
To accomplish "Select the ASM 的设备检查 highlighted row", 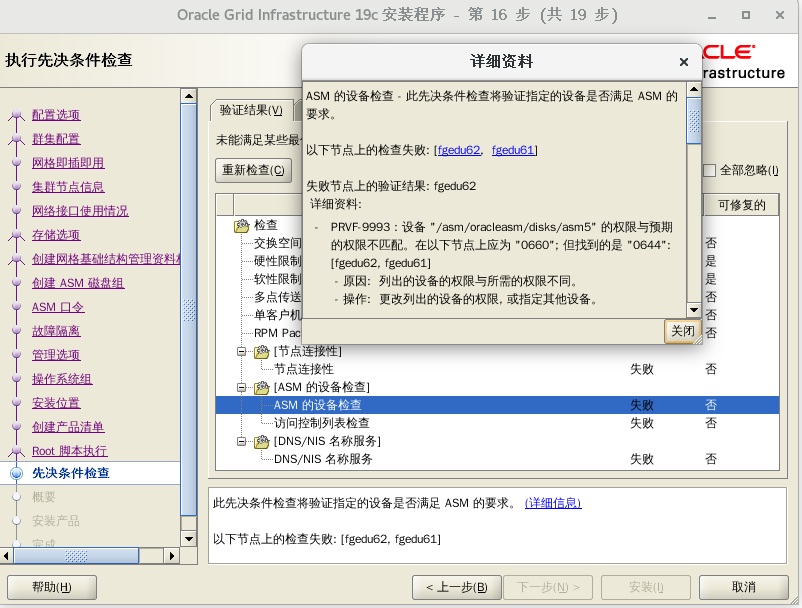I will pyautogui.click(x=497, y=405).
